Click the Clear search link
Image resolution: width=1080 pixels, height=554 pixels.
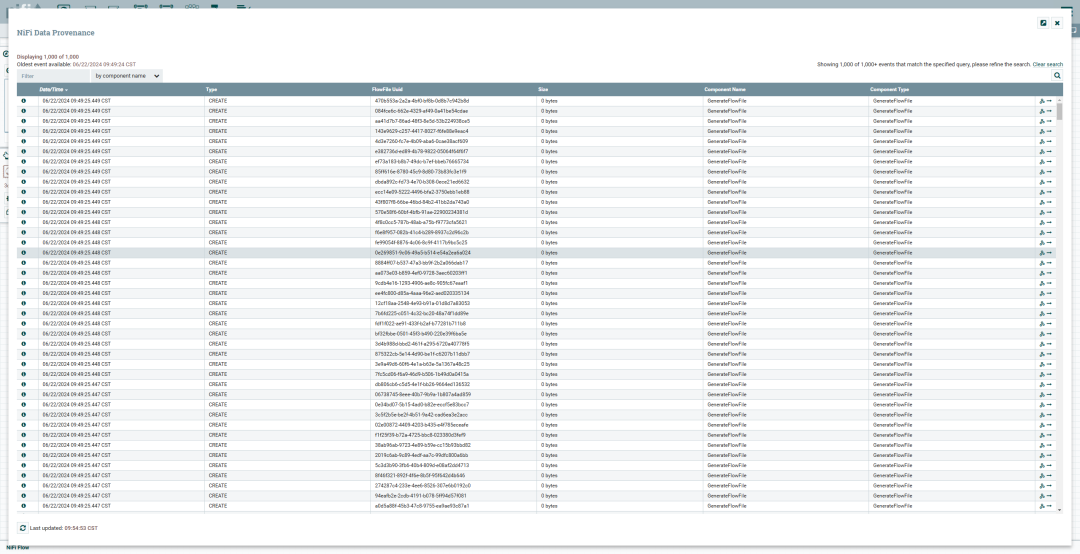(1048, 64)
